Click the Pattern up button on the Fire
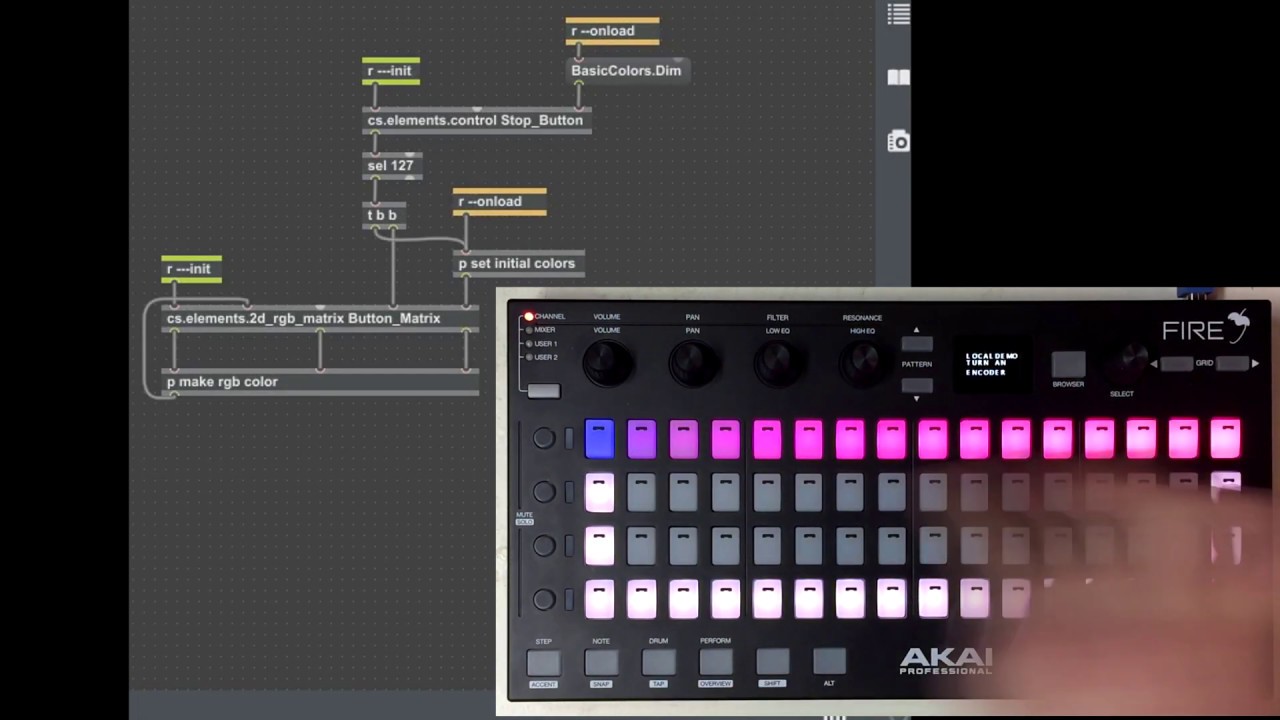The image size is (1280, 720). pyautogui.click(x=917, y=343)
